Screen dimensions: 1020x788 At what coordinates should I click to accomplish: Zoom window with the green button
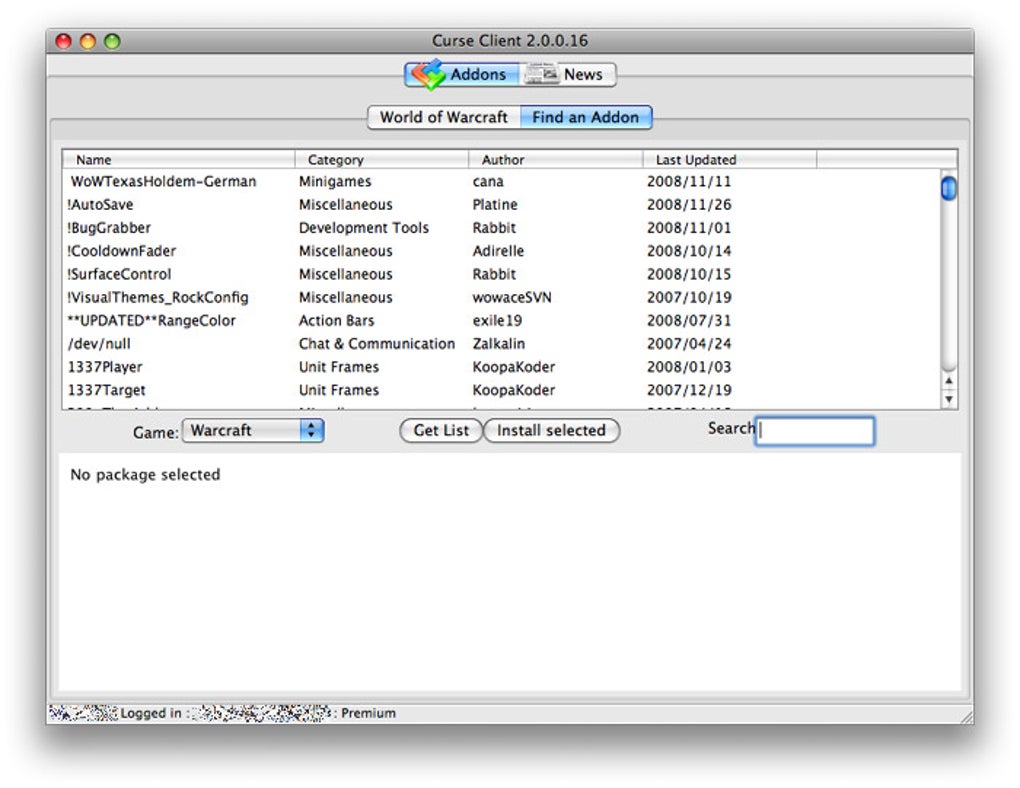[113, 41]
